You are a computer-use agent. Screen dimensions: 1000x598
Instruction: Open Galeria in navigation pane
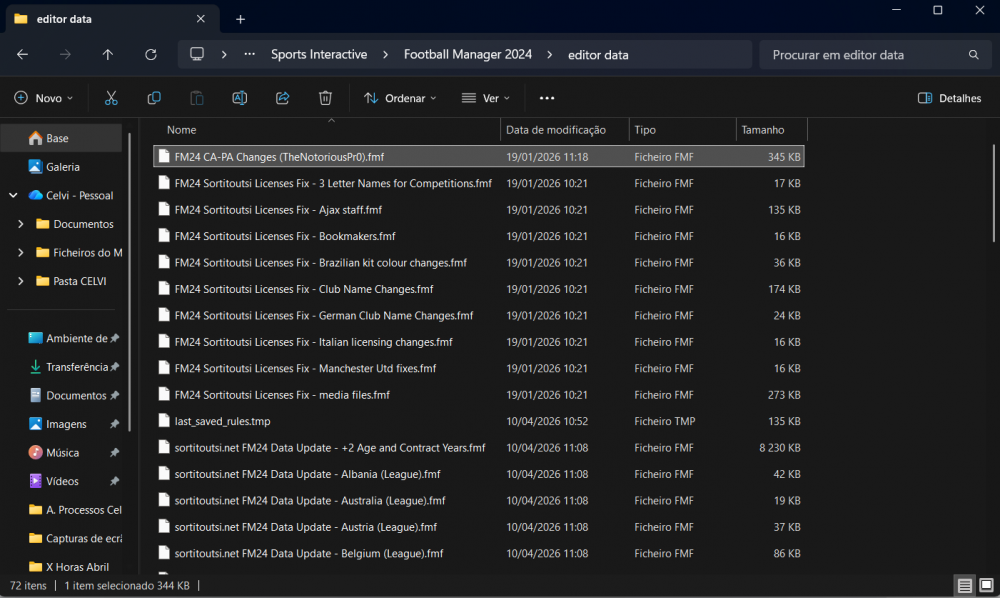tap(61, 167)
